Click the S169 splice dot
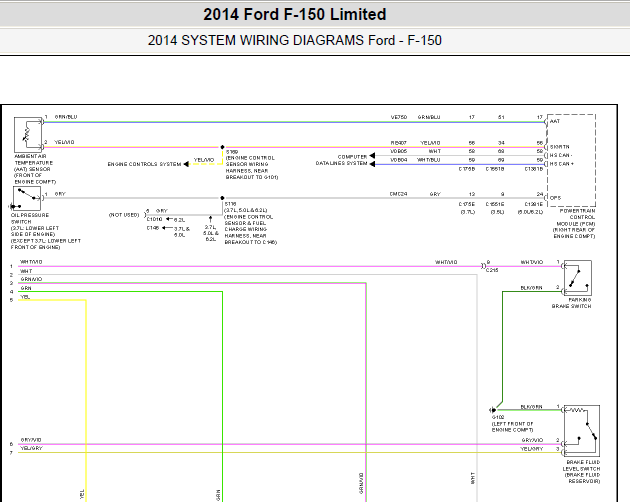630x502 pixels. (x=222, y=147)
